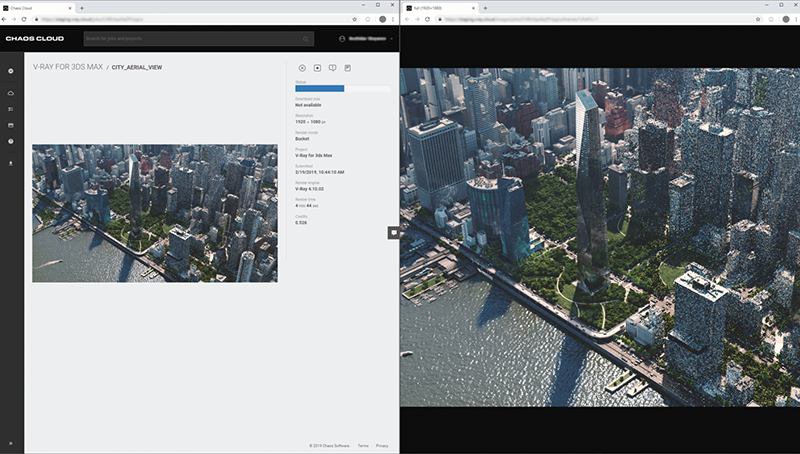Open Chrome menu in left browser window
This screenshot has width=800, height=454.
(393, 19)
